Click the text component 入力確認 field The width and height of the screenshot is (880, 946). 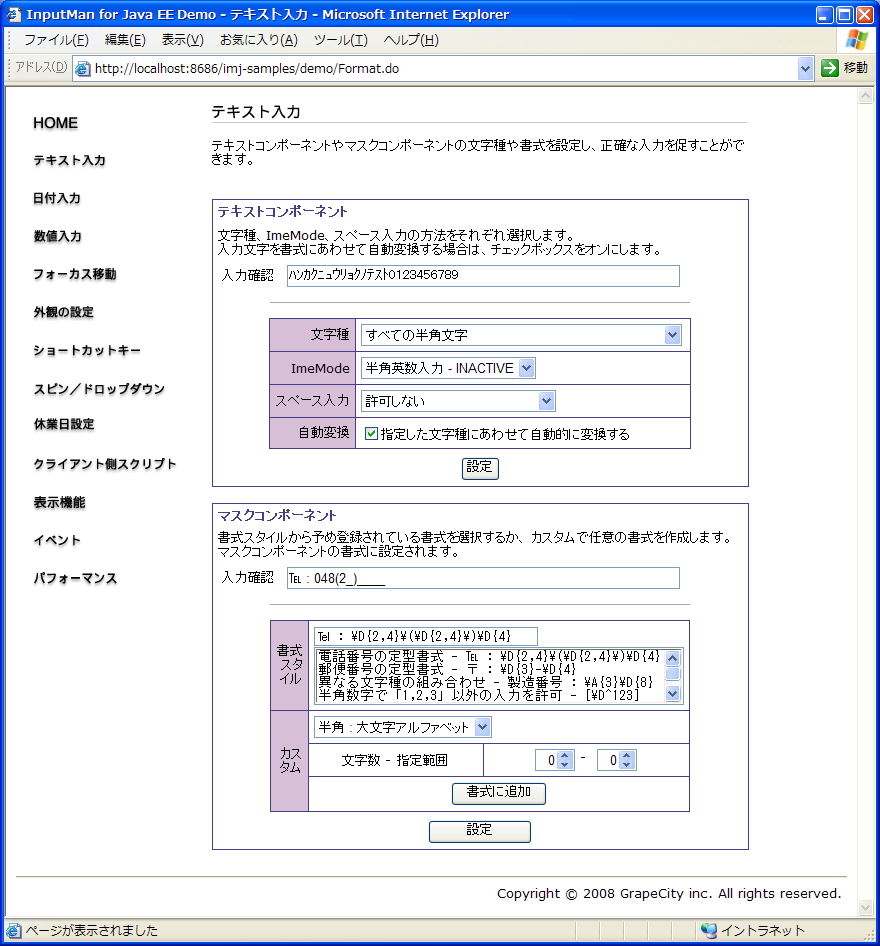coord(482,275)
